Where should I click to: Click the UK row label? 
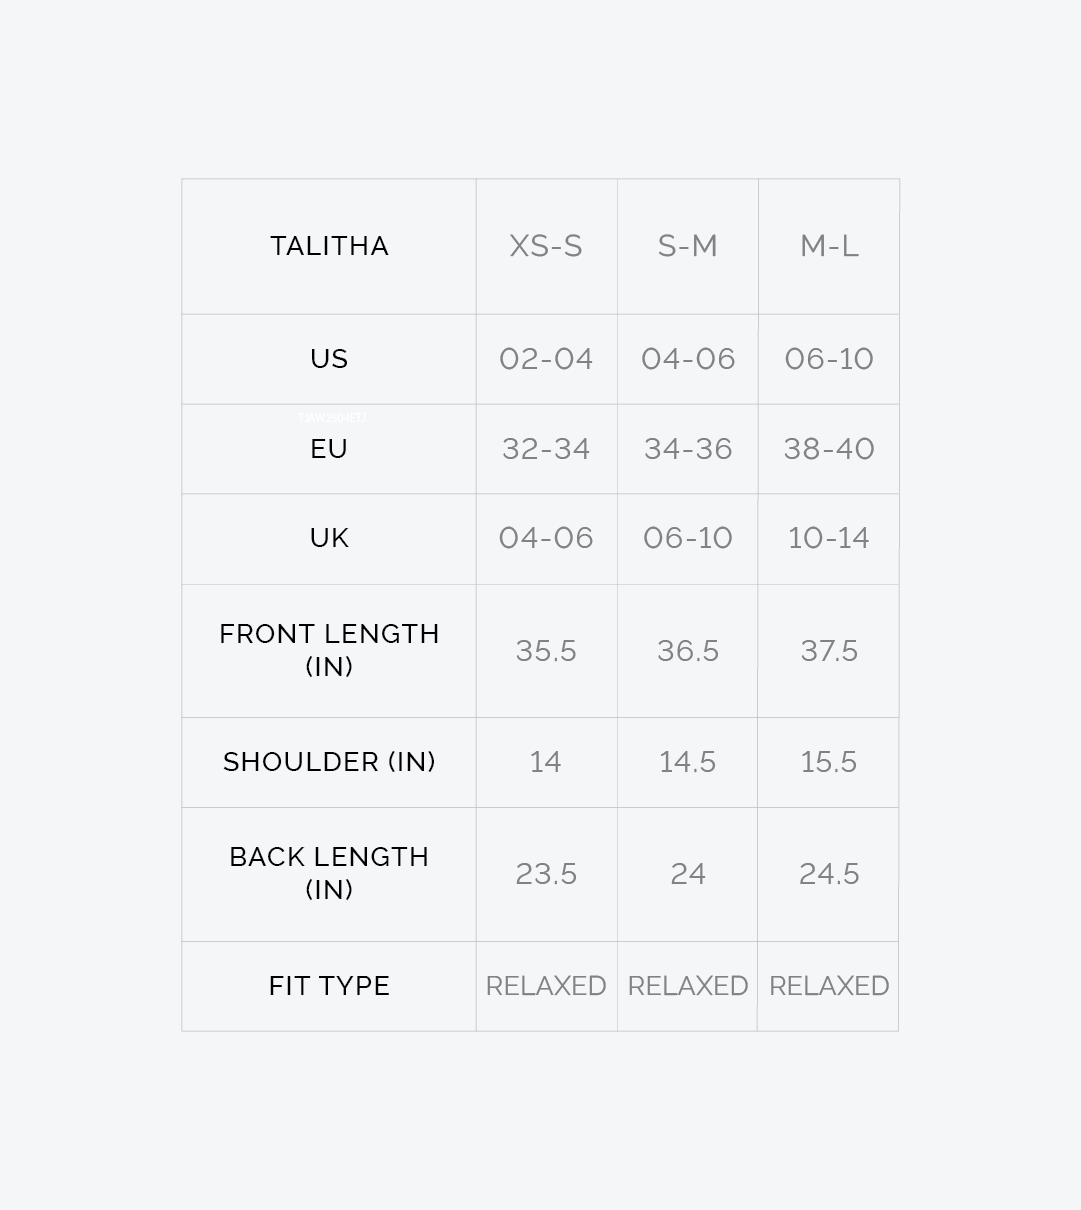329,538
